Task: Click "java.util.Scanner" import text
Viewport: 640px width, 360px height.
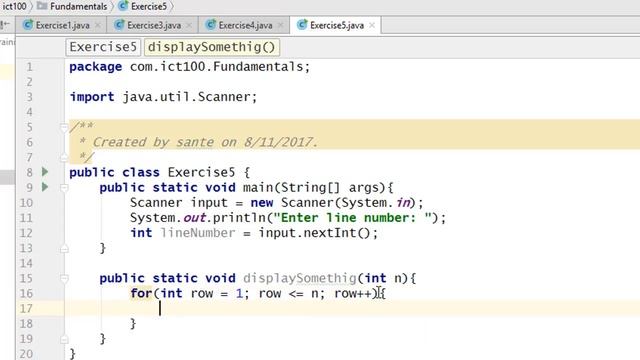Action: 187,97
